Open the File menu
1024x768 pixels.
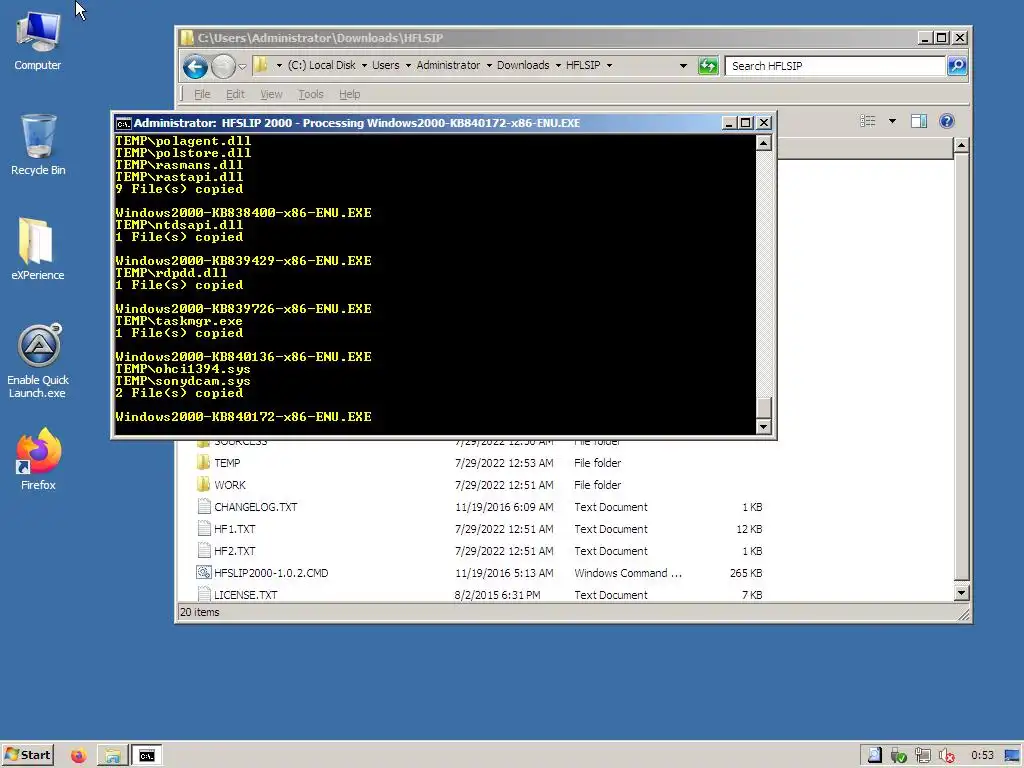click(202, 94)
